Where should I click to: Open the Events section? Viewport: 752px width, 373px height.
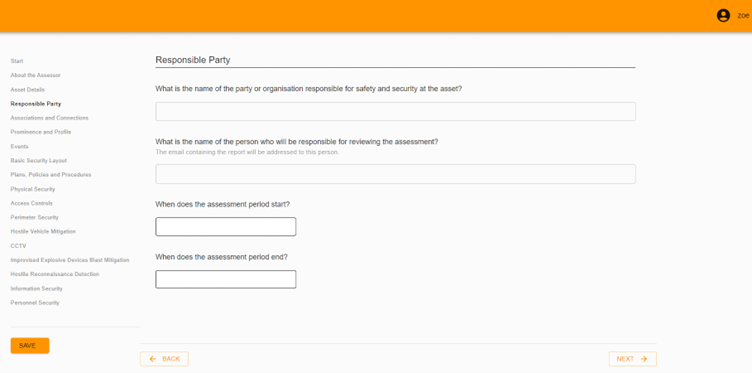[19, 146]
